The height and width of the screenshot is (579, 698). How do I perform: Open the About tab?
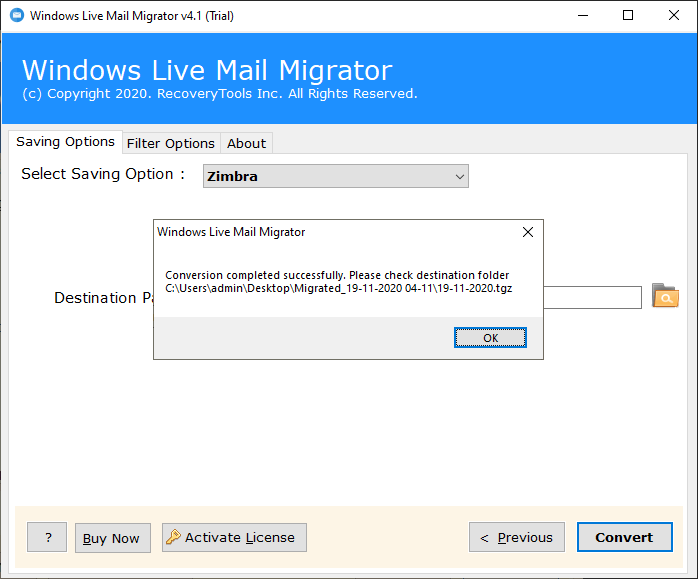coord(246,143)
